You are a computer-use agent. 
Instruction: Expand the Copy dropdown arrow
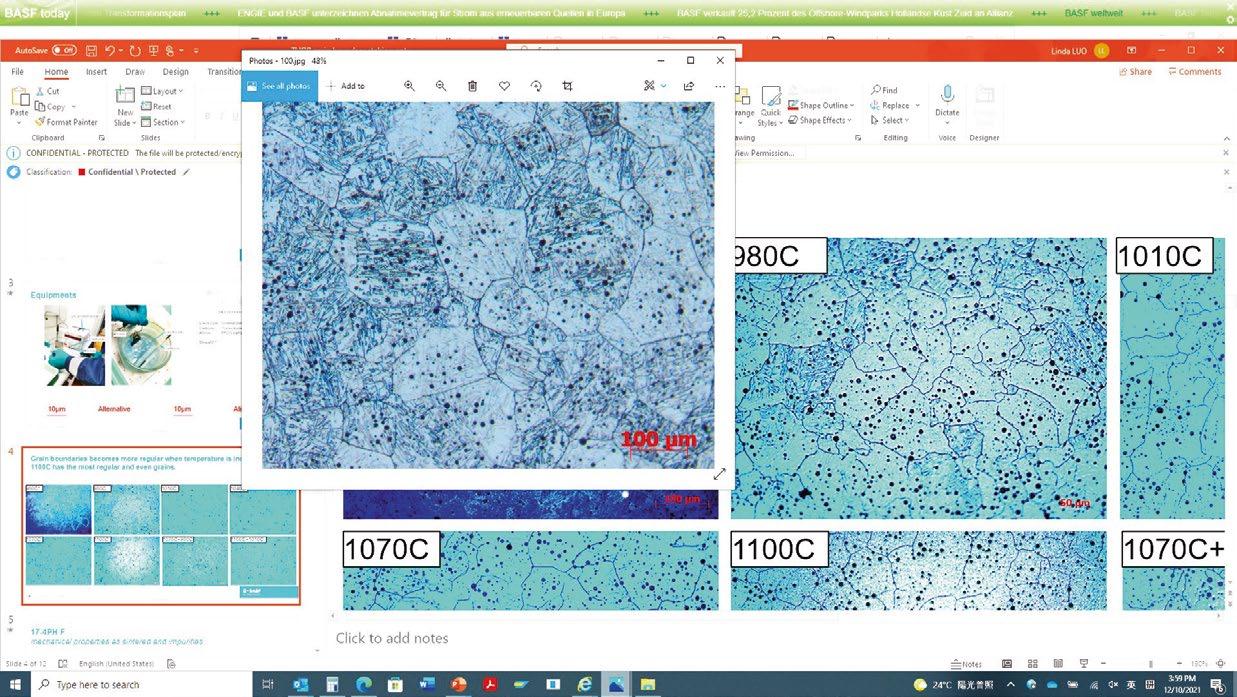click(72, 107)
